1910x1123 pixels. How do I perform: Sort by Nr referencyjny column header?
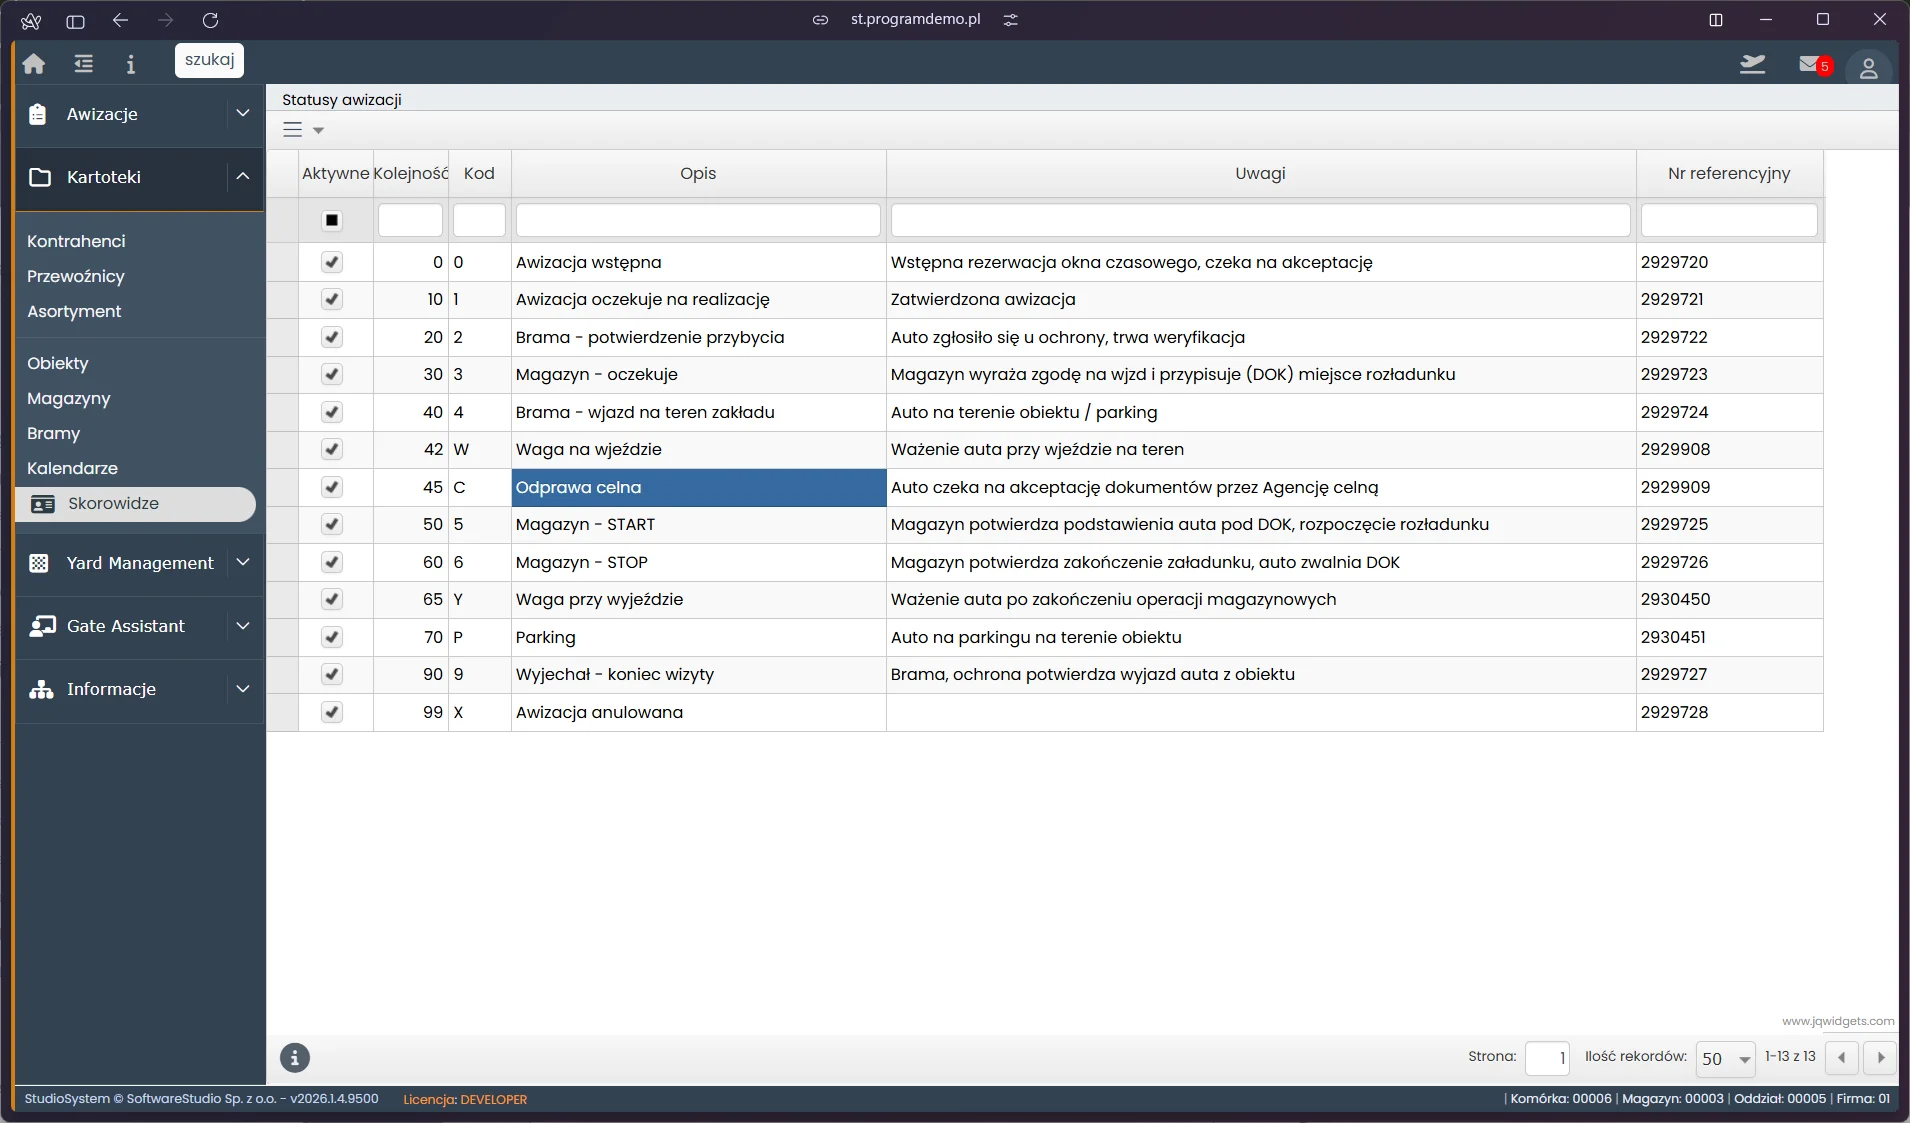coord(1729,173)
